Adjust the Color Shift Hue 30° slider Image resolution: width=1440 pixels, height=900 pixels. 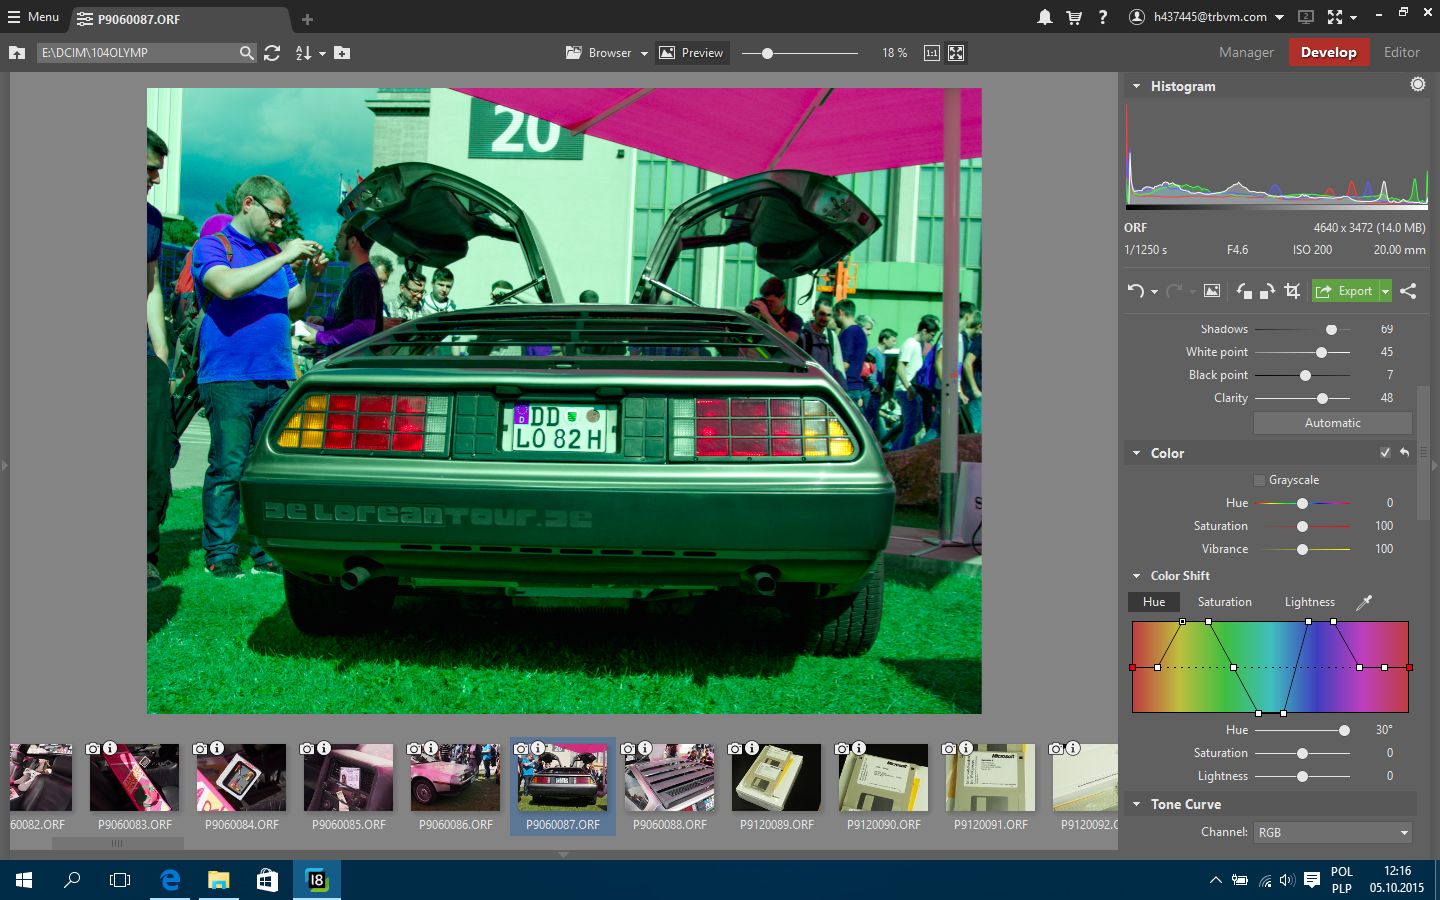1344,730
